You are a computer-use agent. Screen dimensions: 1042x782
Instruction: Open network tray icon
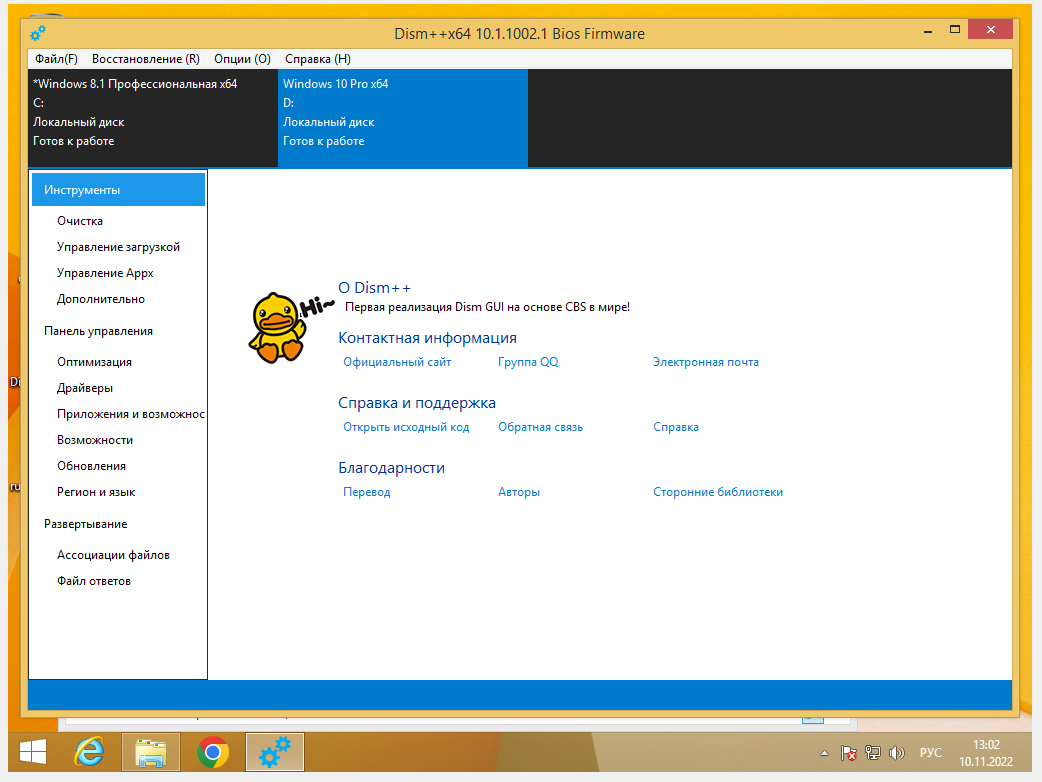tap(873, 753)
